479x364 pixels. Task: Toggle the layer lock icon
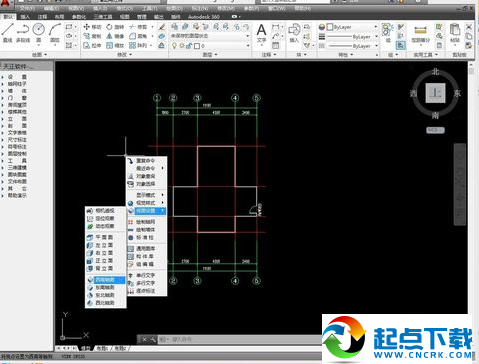click(x=189, y=46)
